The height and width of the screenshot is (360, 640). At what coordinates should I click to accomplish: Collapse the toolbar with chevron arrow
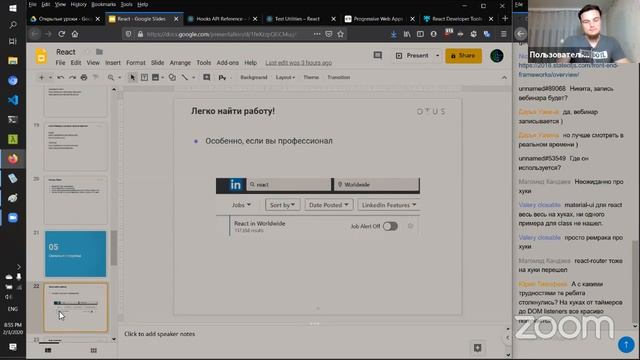504,77
